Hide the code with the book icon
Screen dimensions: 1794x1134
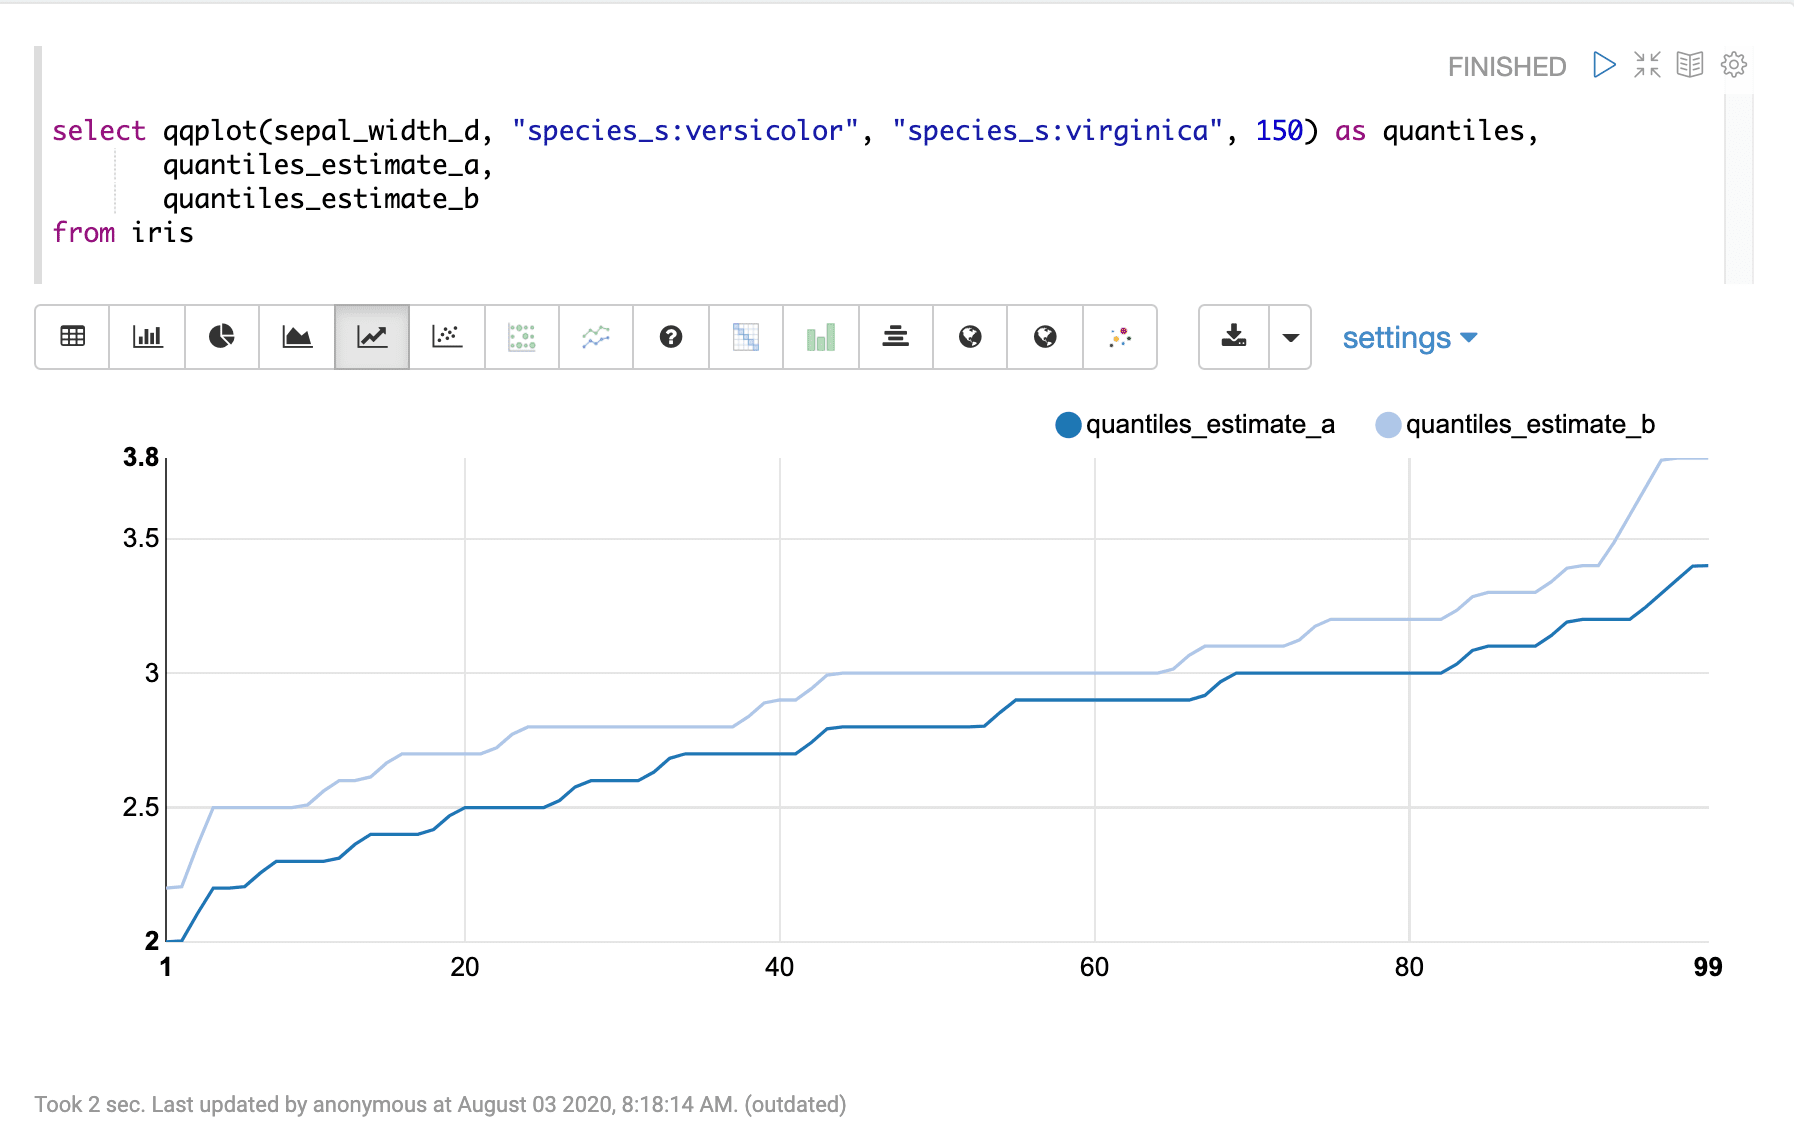coord(1691,64)
